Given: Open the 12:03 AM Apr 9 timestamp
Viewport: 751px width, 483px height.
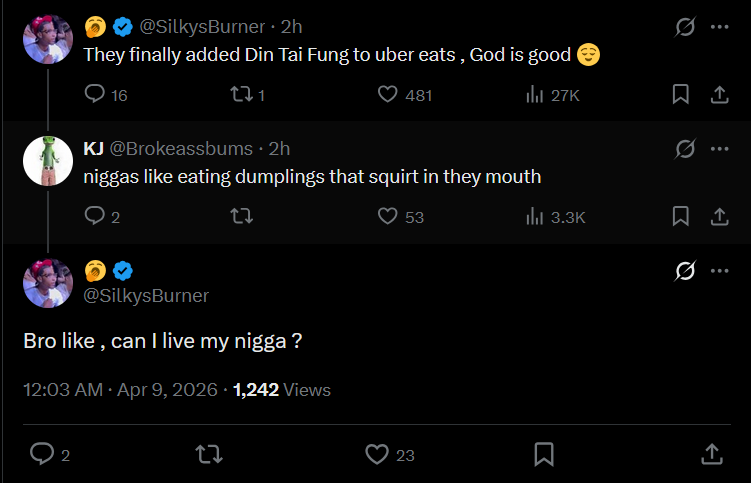Looking at the screenshot, I should 120,390.
